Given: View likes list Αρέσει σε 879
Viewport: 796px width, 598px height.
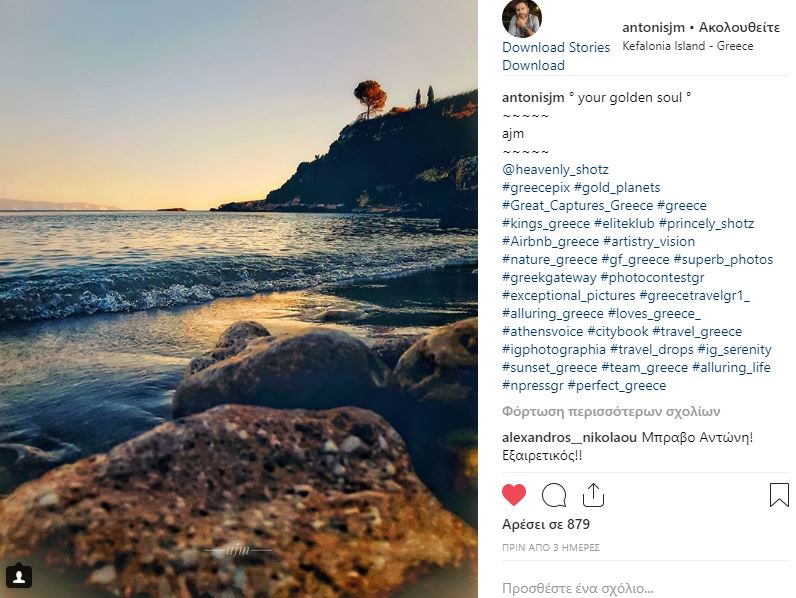Looking at the screenshot, I should [546, 524].
